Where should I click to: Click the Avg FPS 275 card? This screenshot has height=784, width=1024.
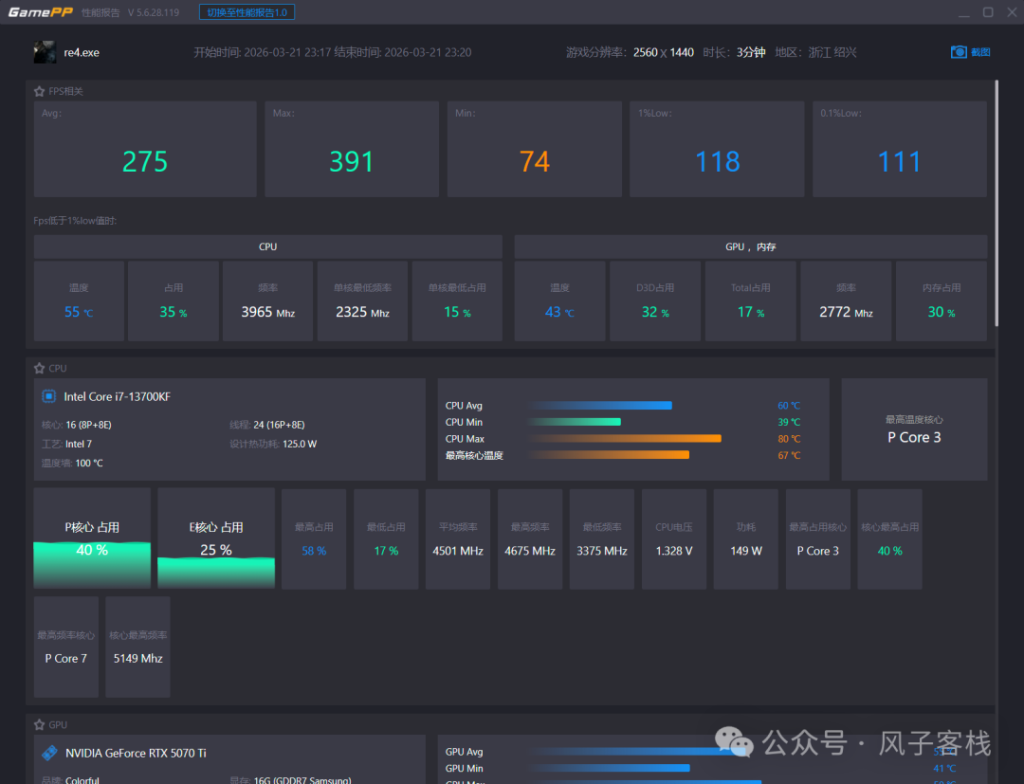[145, 149]
